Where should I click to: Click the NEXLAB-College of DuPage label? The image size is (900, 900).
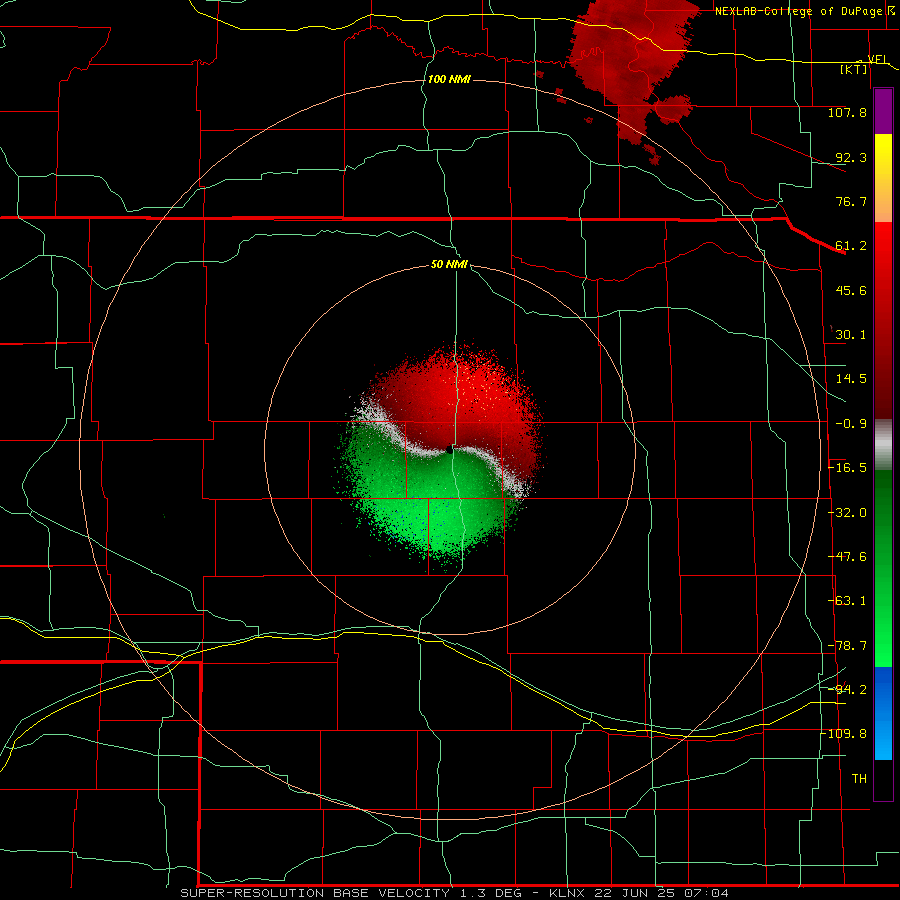801,11
